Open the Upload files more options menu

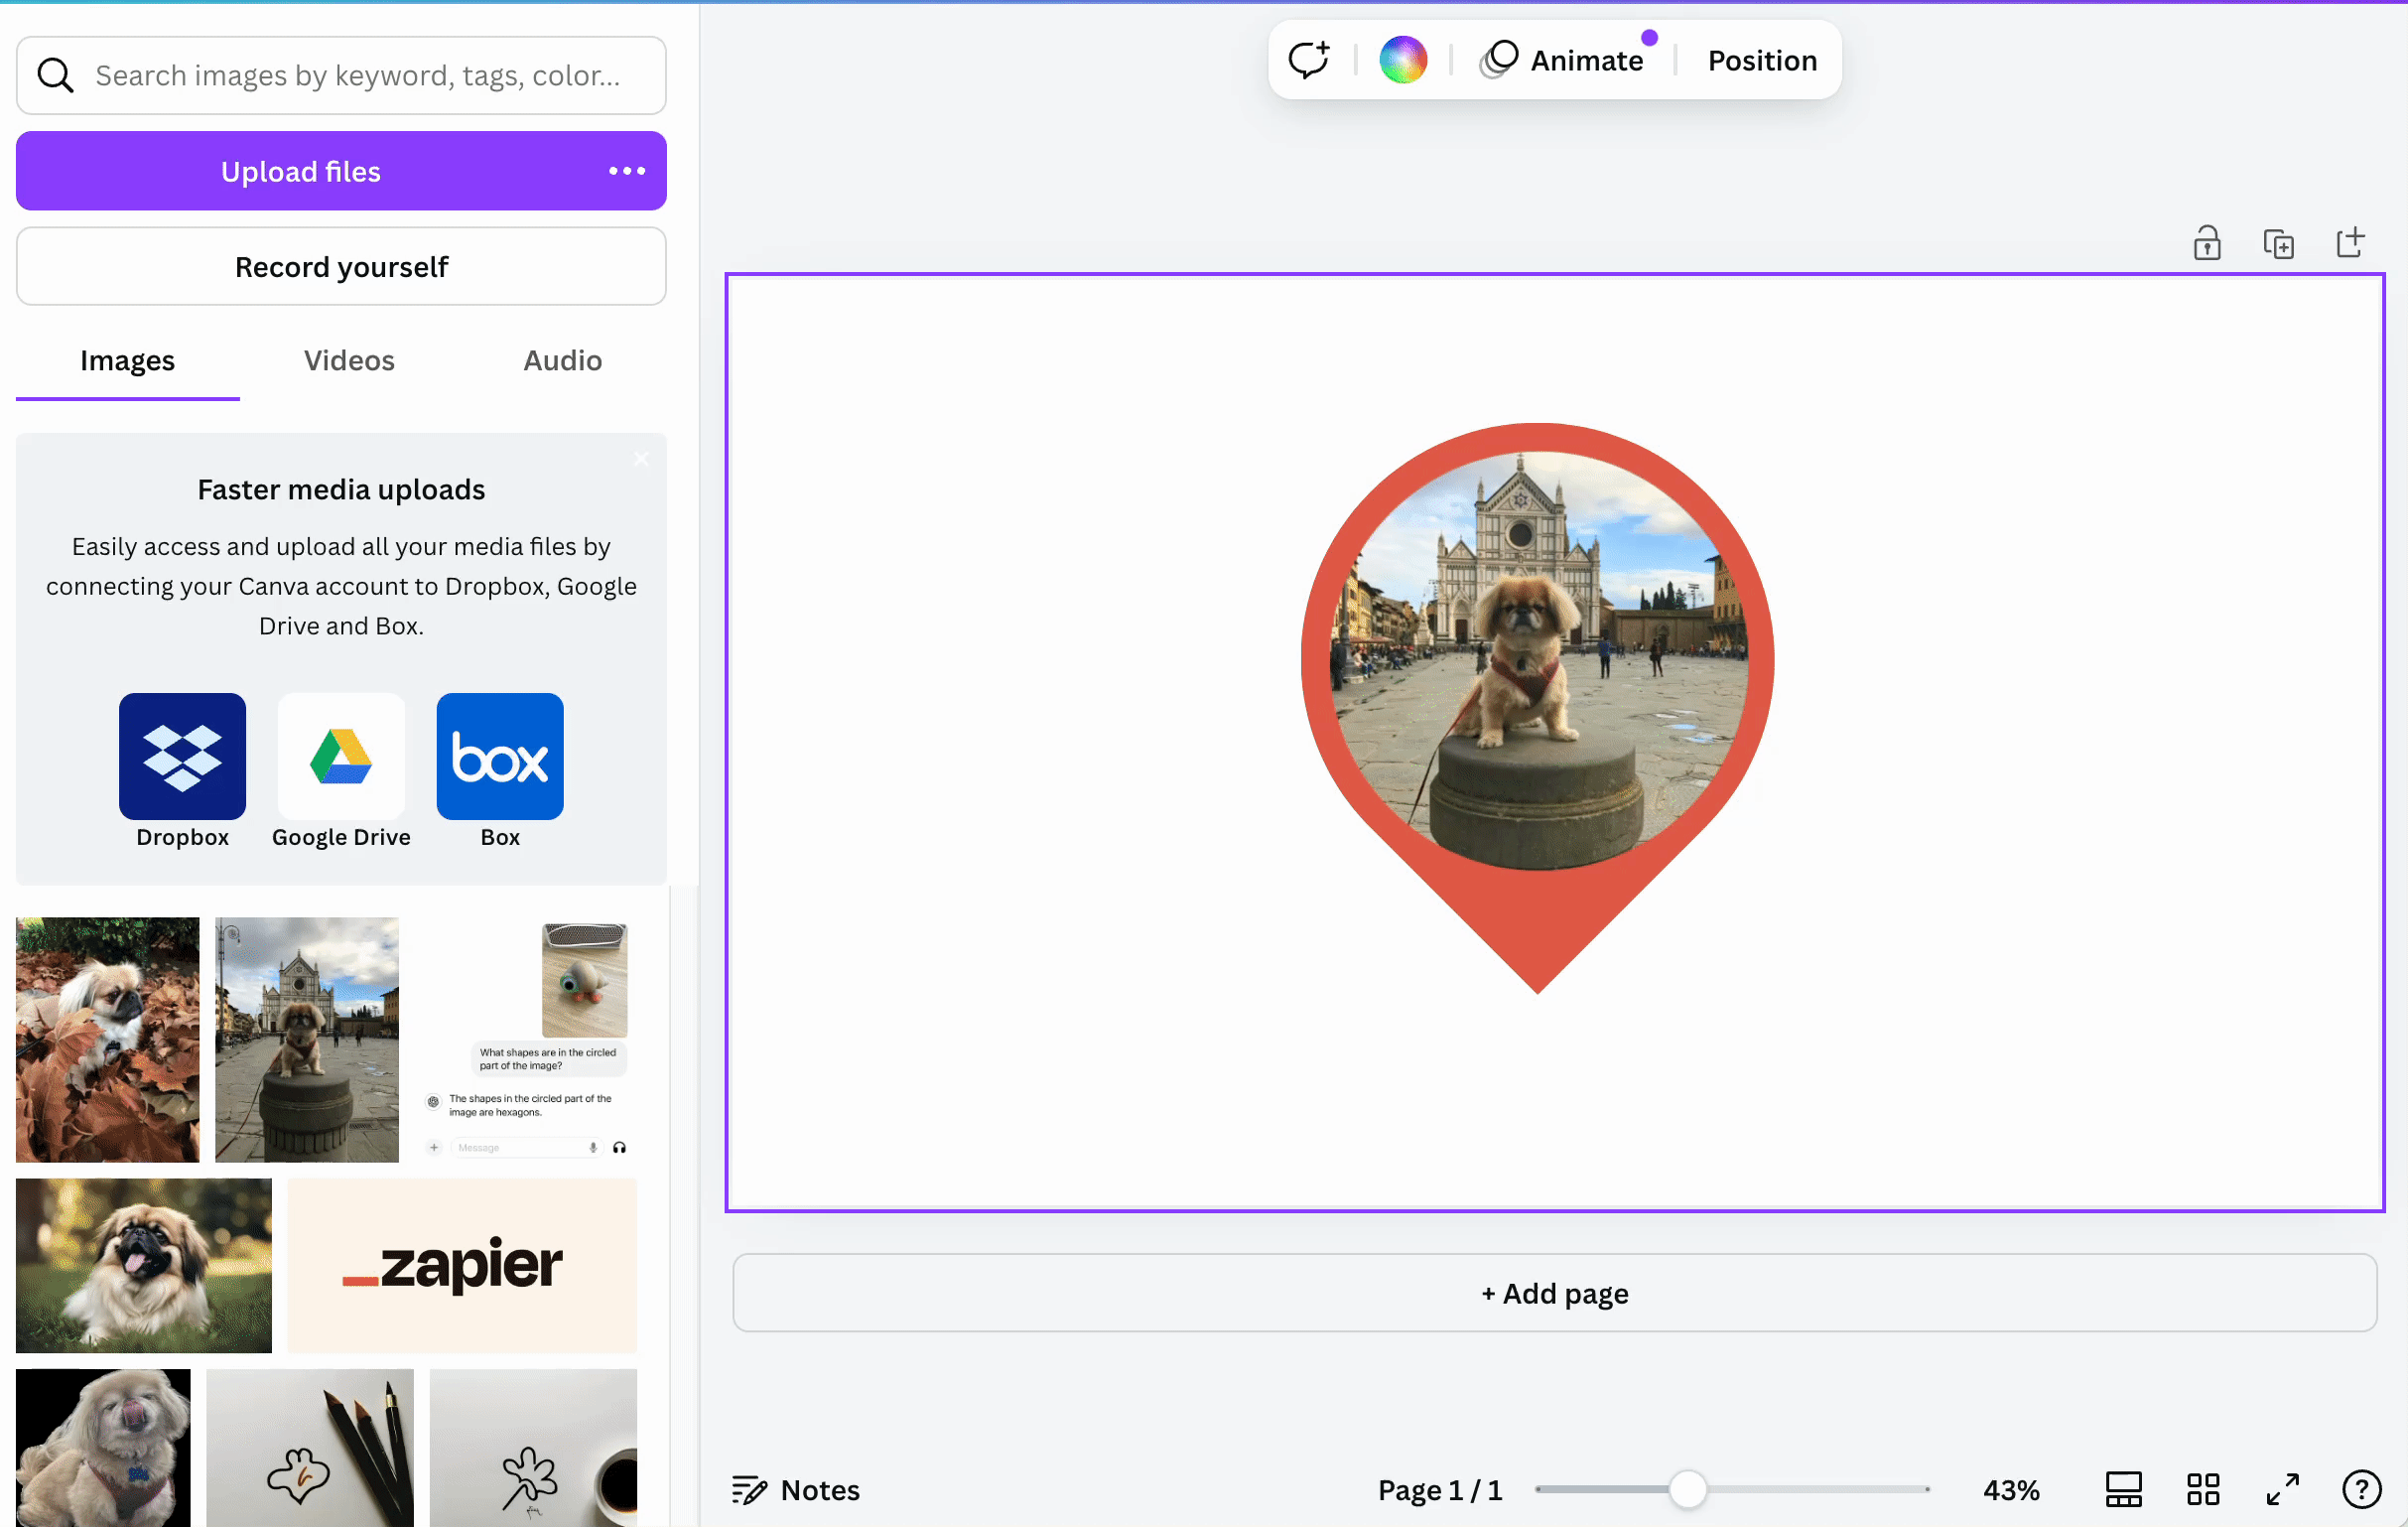click(627, 171)
